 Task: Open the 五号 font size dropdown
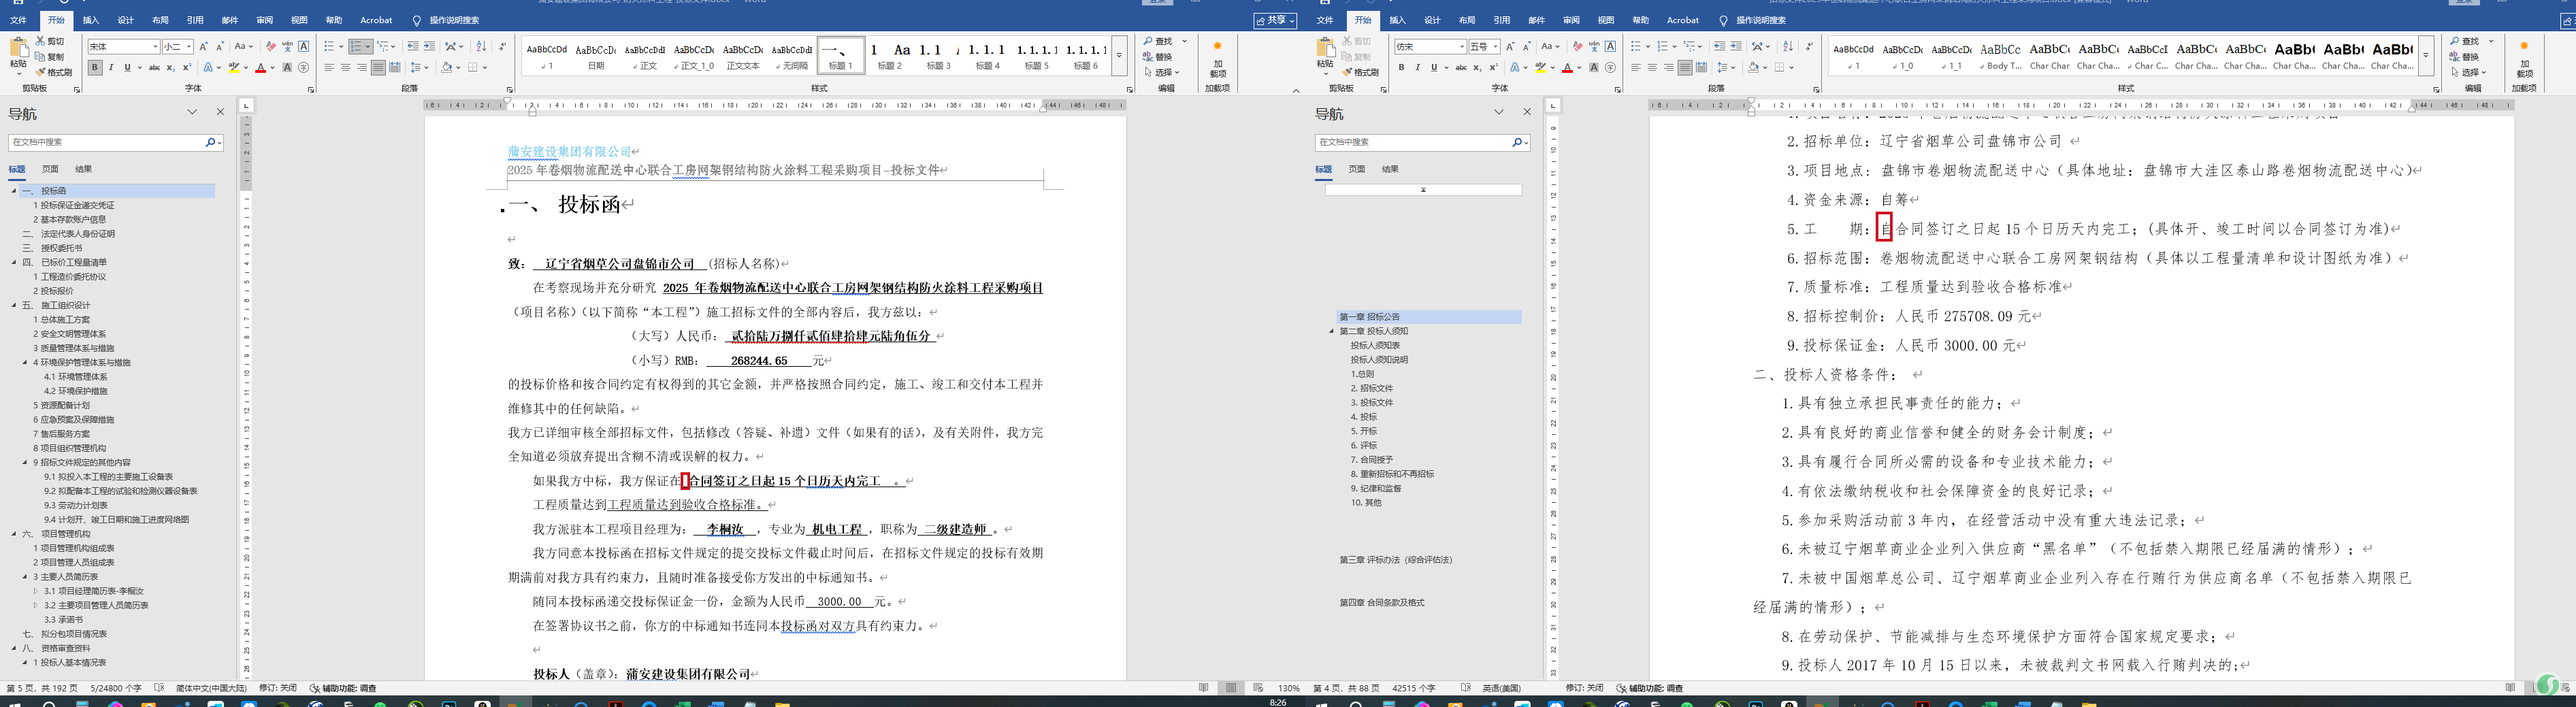(x=1496, y=47)
